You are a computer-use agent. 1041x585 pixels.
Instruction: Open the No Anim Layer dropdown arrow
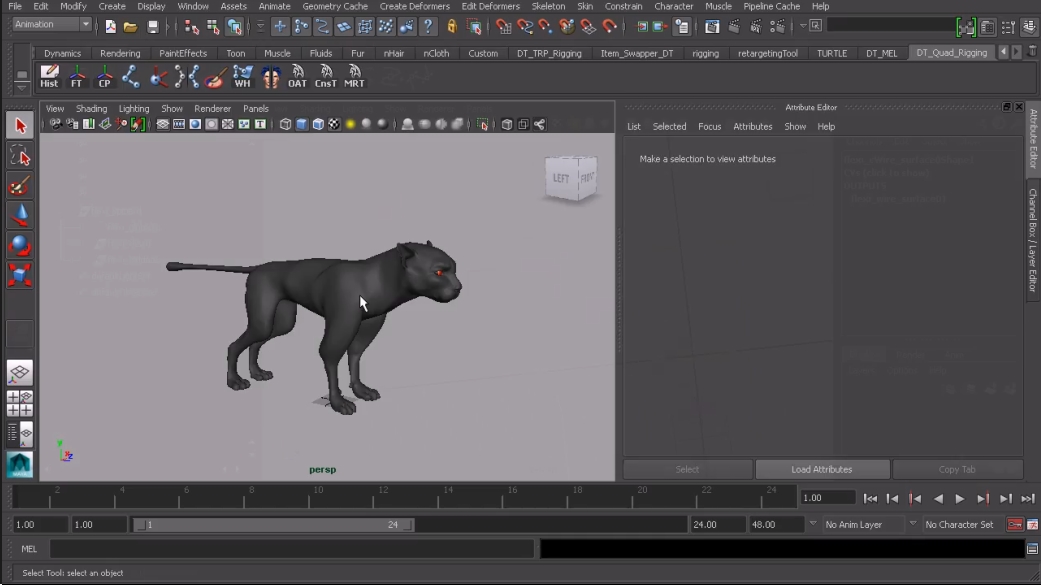(813, 524)
